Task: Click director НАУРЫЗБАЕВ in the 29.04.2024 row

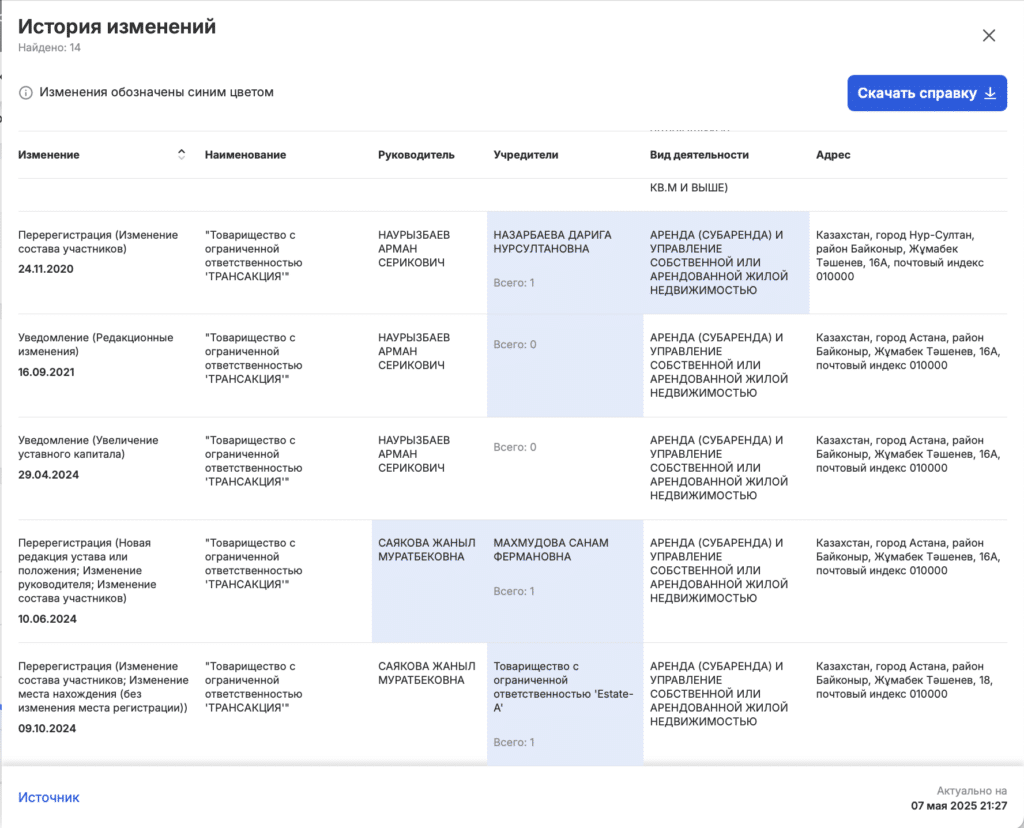Action: [x=414, y=454]
